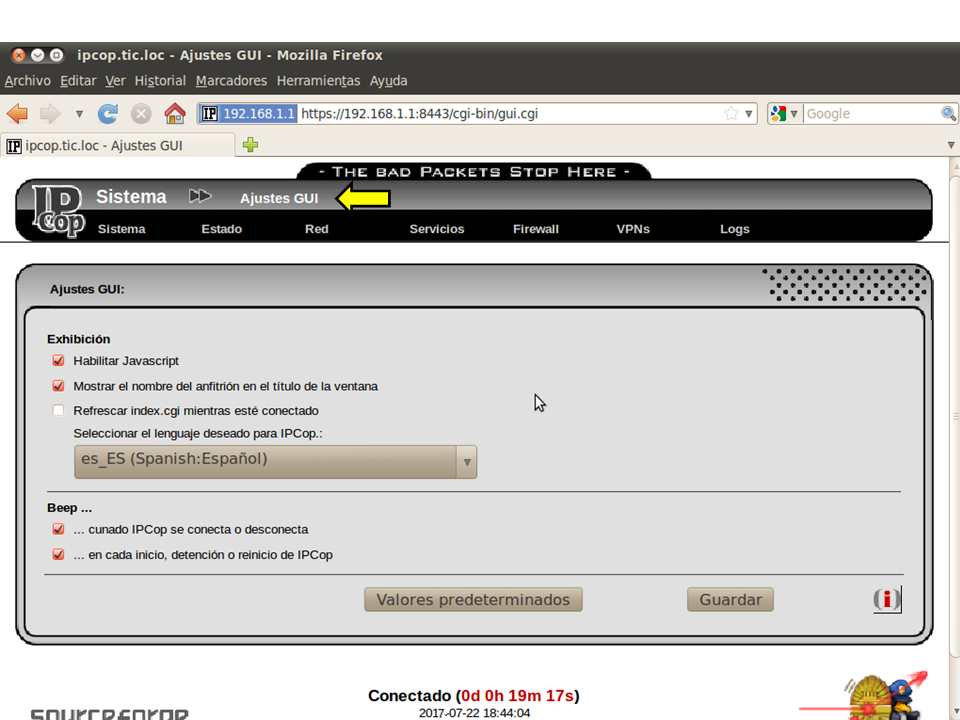Enable Refrescar index.cgi mientras esté conectado
960x720 pixels.
pos(58,411)
